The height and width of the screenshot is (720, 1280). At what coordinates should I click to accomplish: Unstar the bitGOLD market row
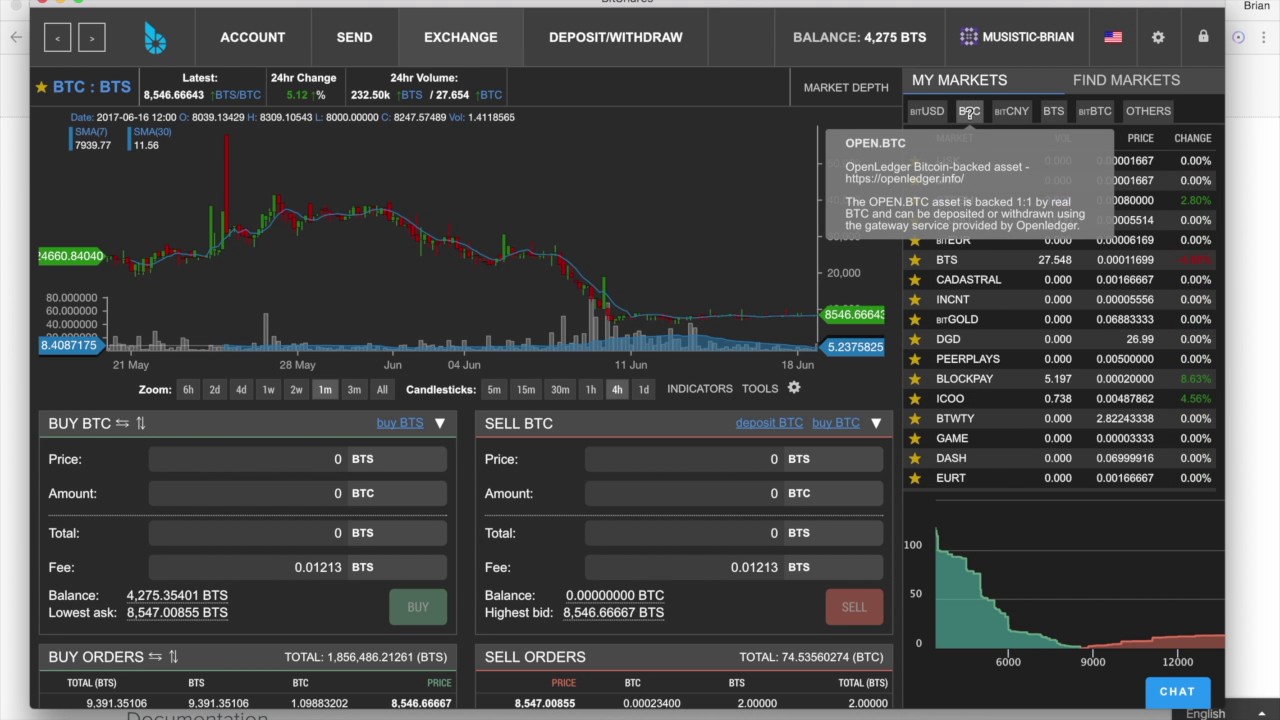[x=915, y=319]
